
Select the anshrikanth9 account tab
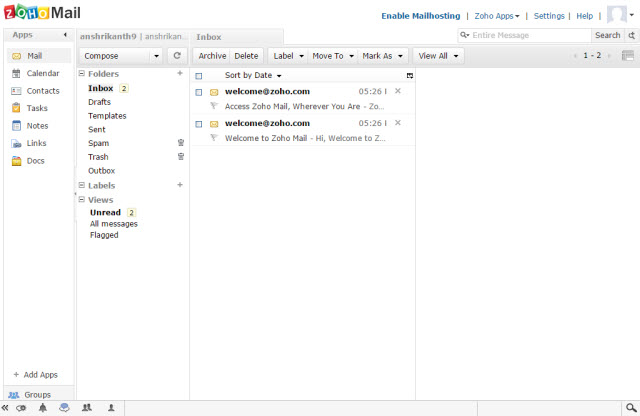[133, 37]
